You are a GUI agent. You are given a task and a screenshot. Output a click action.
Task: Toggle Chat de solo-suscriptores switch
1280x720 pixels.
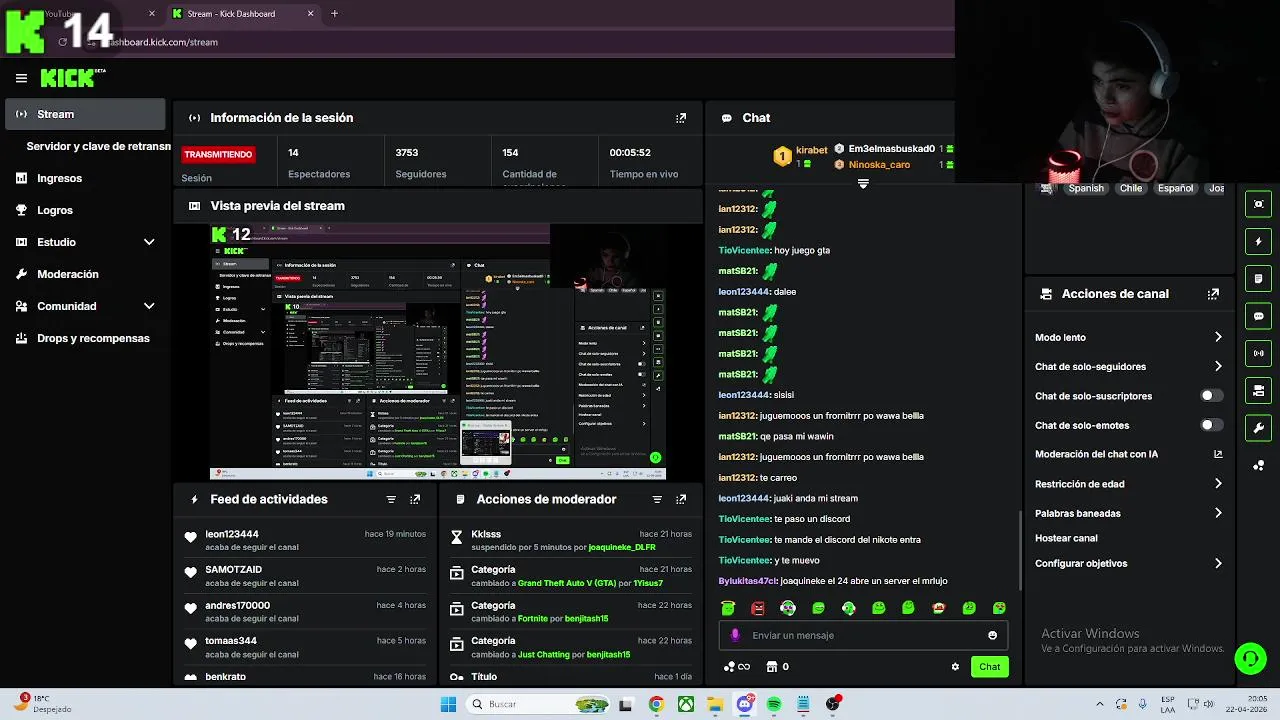[1211, 396]
